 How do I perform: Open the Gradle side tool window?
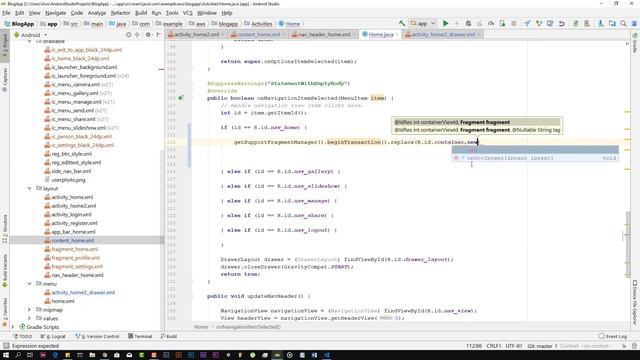click(x=635, y=43)
